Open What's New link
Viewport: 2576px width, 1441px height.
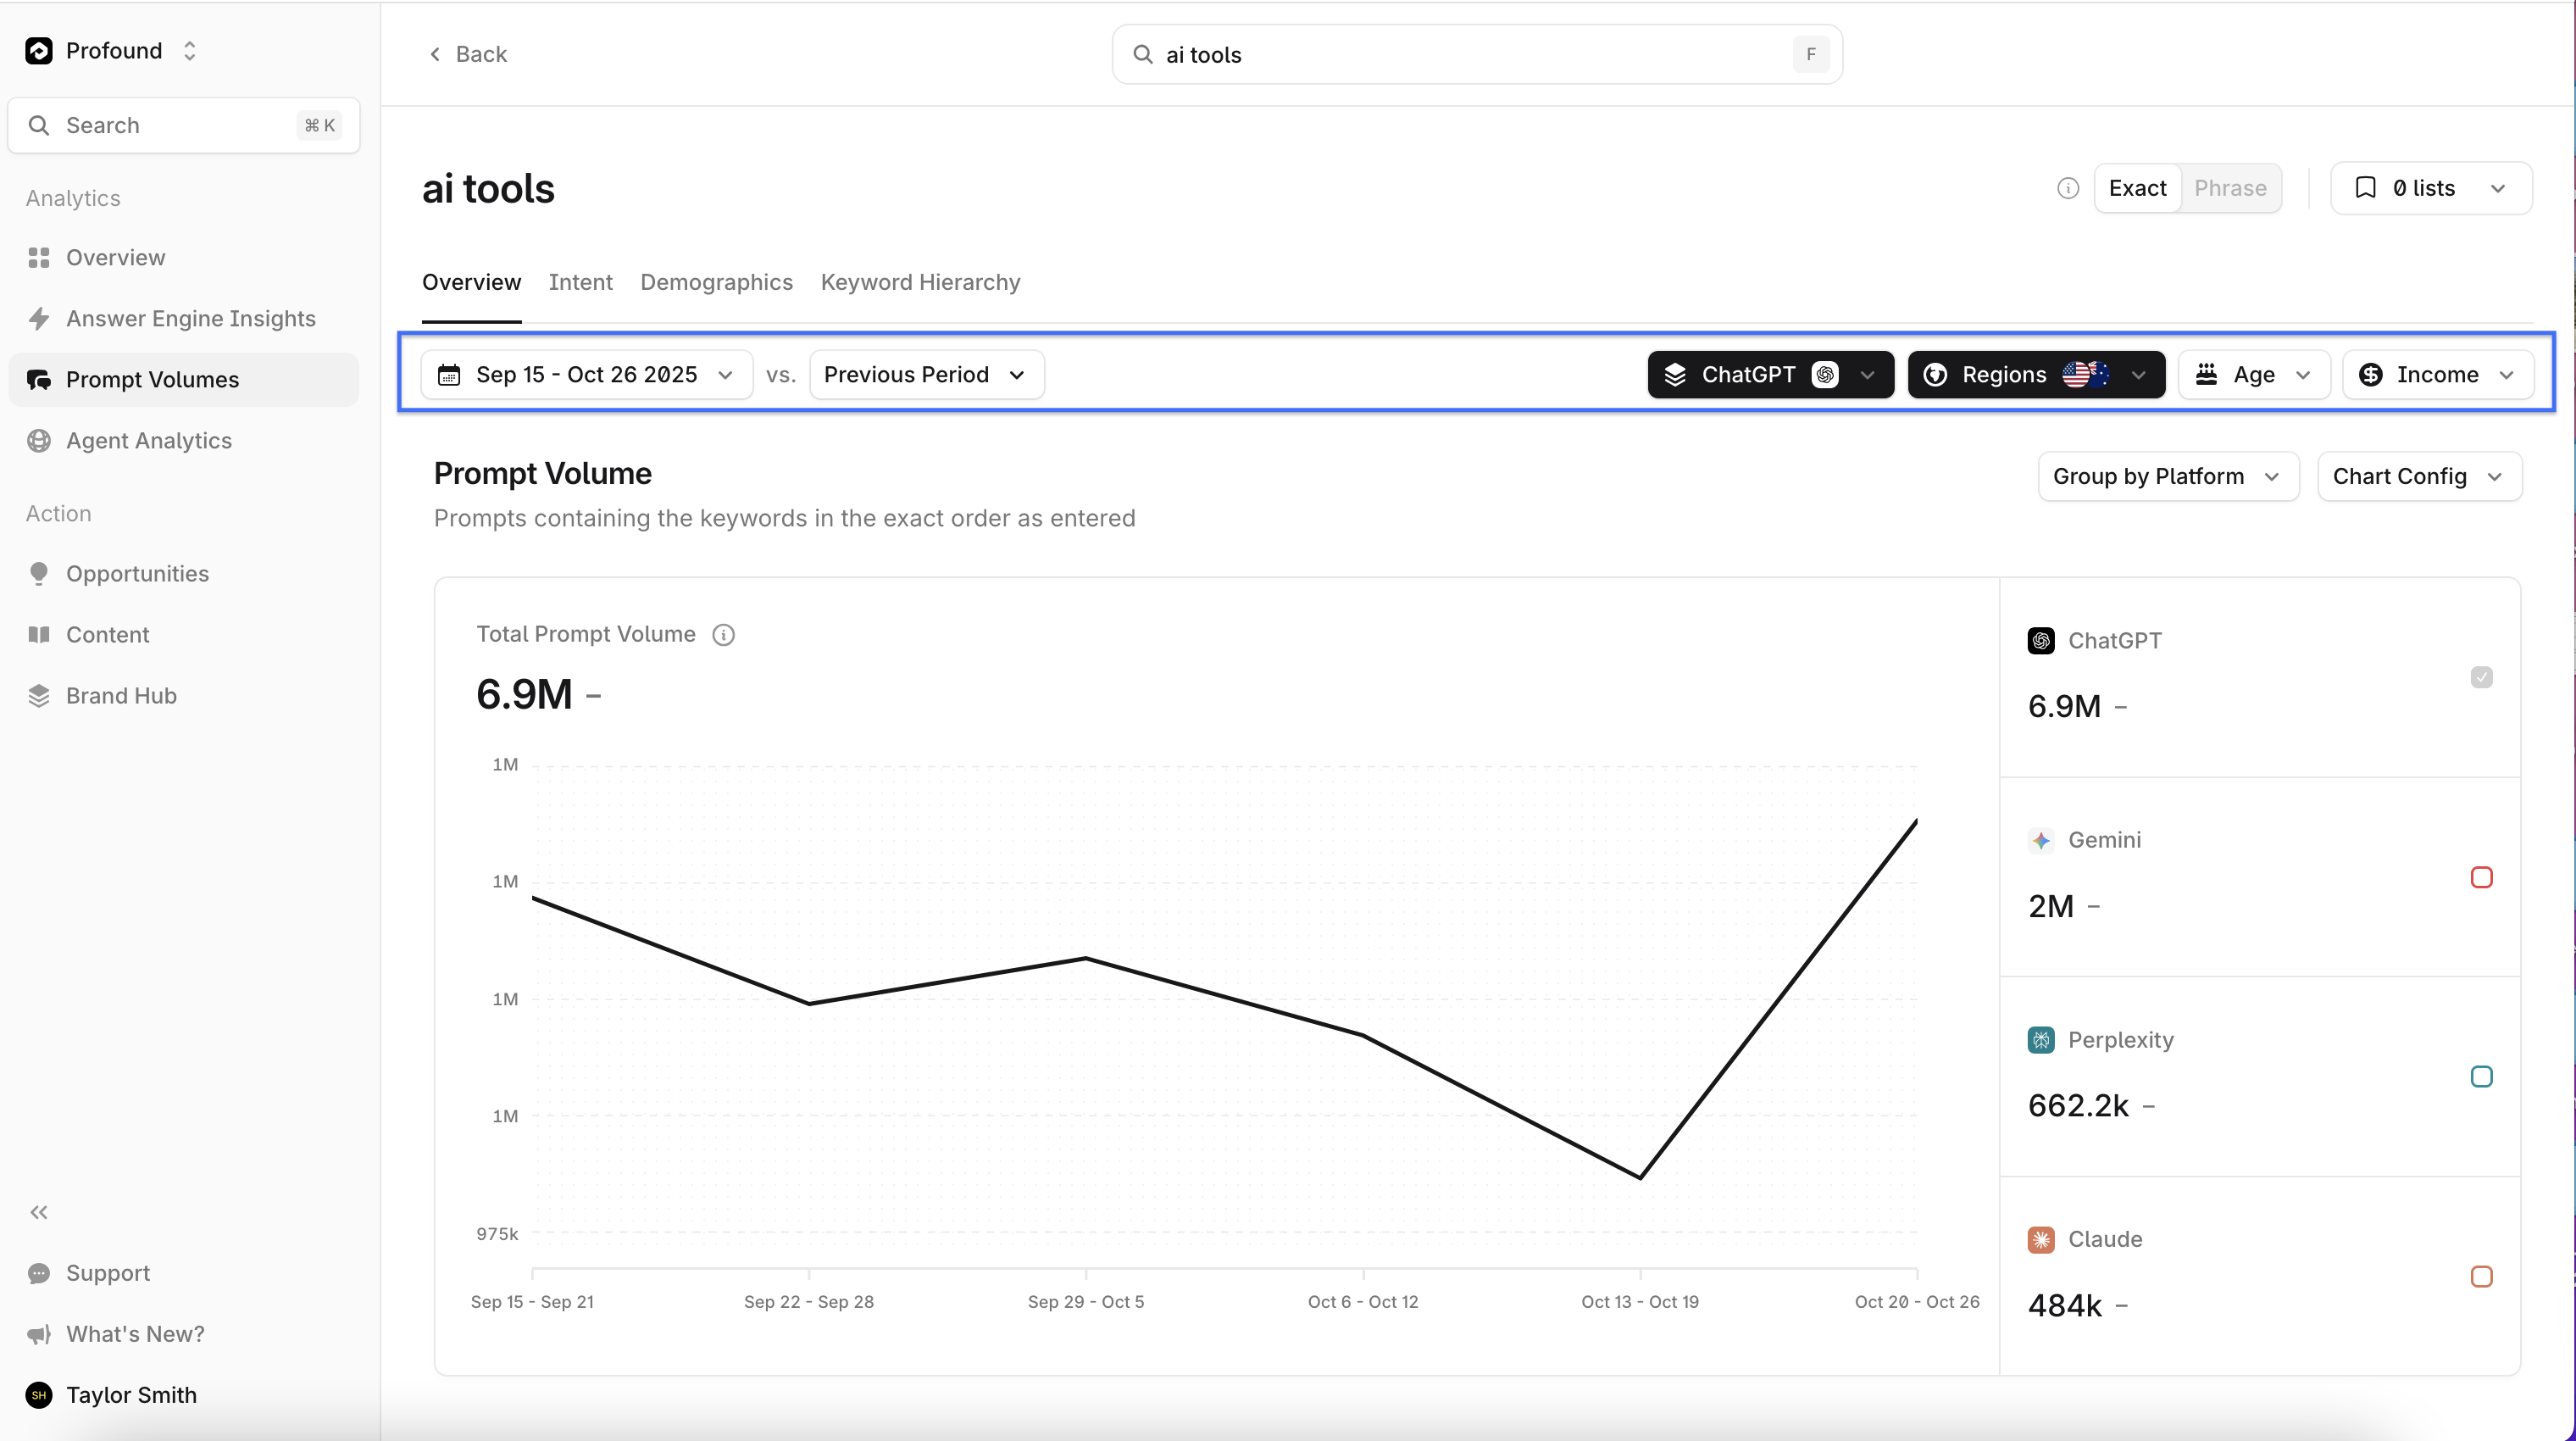[184, 1334]
